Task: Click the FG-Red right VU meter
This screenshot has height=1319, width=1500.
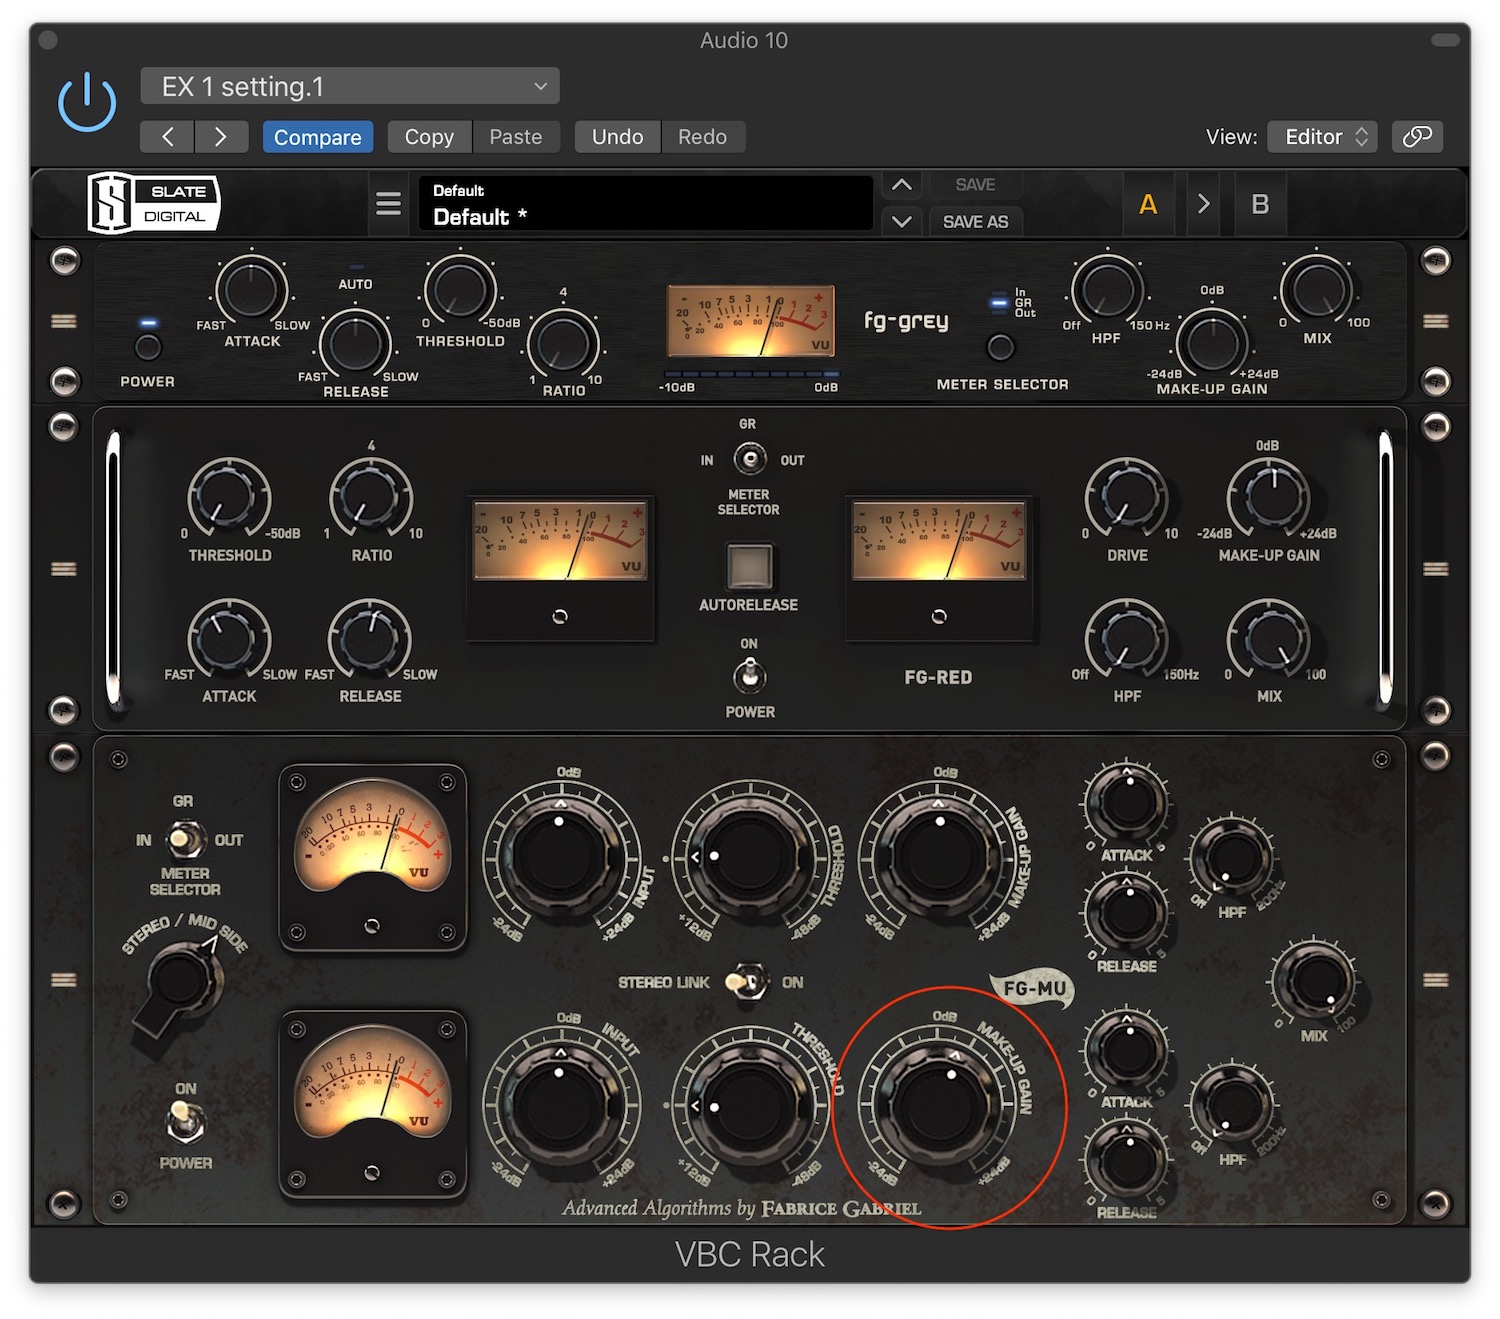Action: [938, 541]
